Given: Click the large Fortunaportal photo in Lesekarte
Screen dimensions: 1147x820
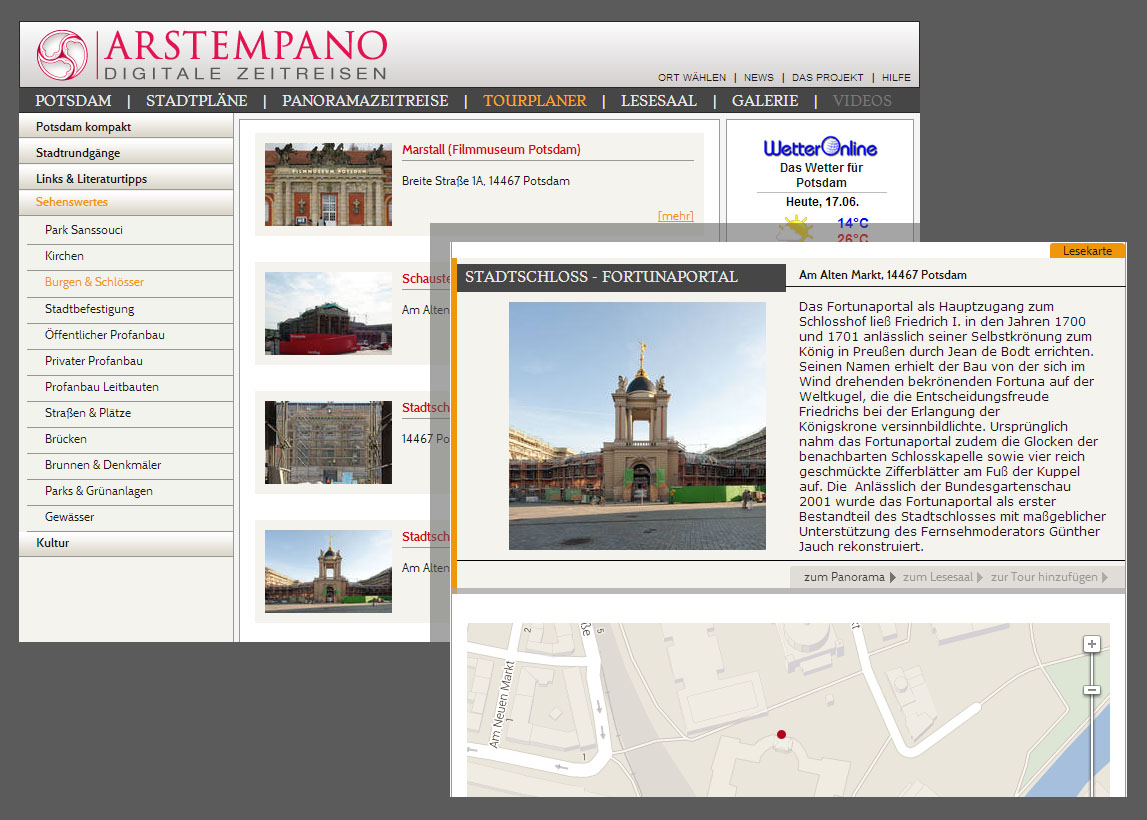Looking at the screenshot, I should pyautogui.click(x=637, y=426).
